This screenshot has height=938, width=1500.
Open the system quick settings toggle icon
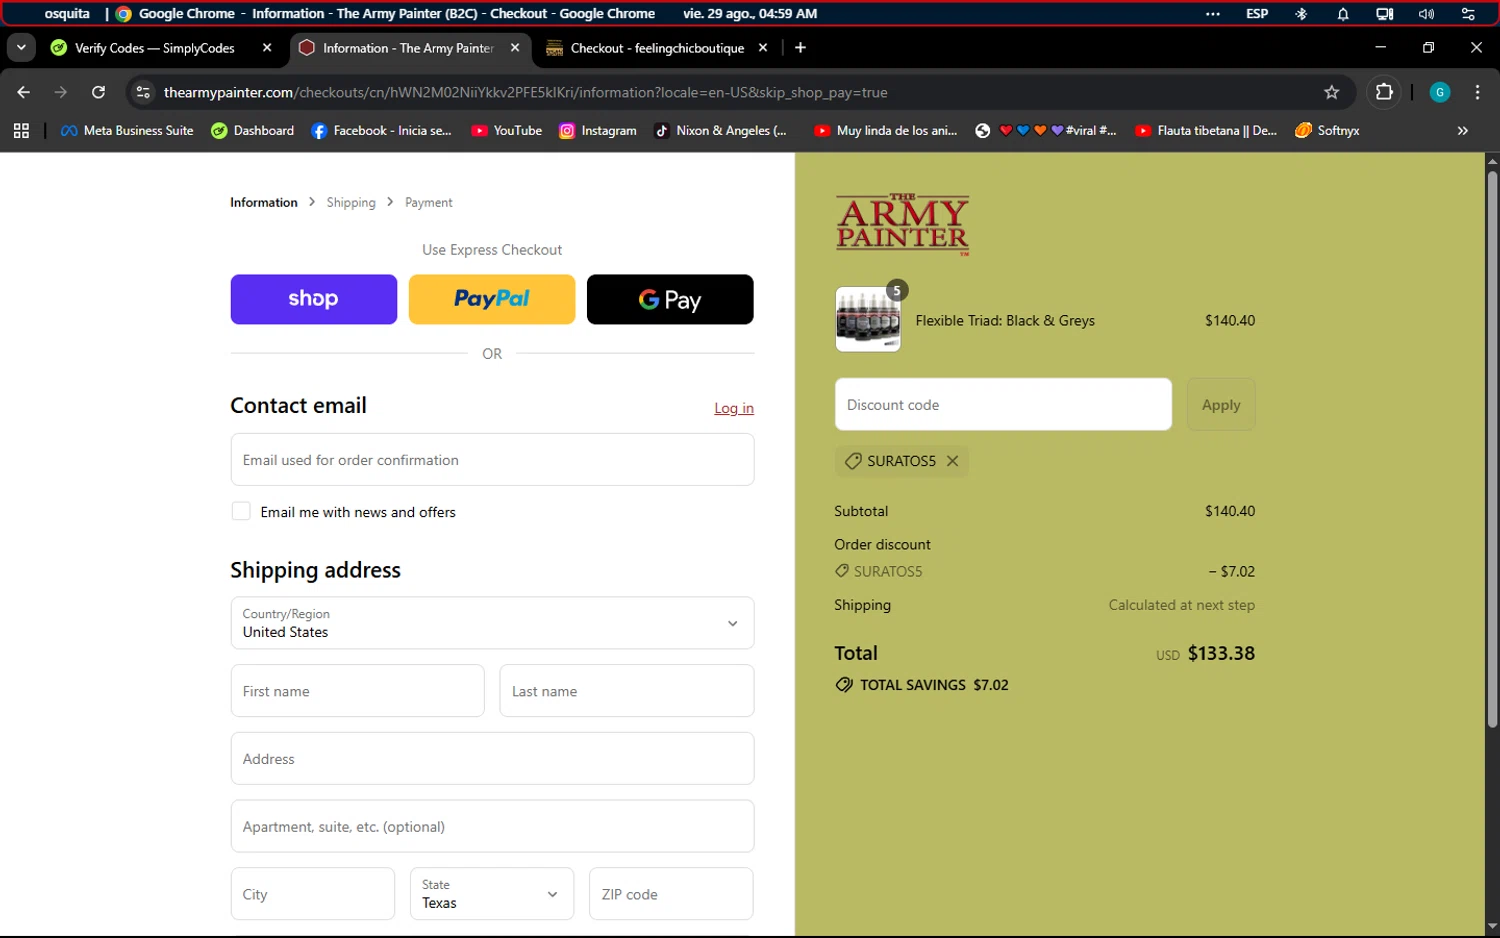pyautogui.click(x=1468, y=14)
